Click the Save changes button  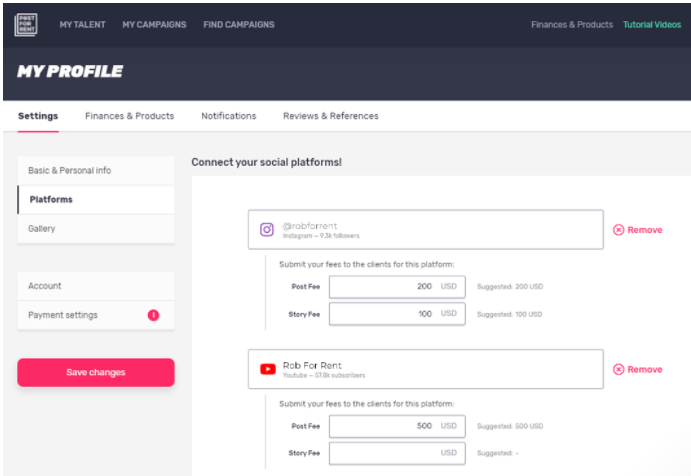coord(96,372)
